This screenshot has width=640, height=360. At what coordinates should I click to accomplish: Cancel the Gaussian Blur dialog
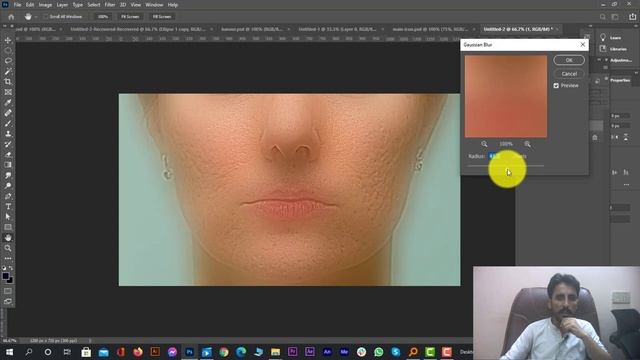(569, 74)
